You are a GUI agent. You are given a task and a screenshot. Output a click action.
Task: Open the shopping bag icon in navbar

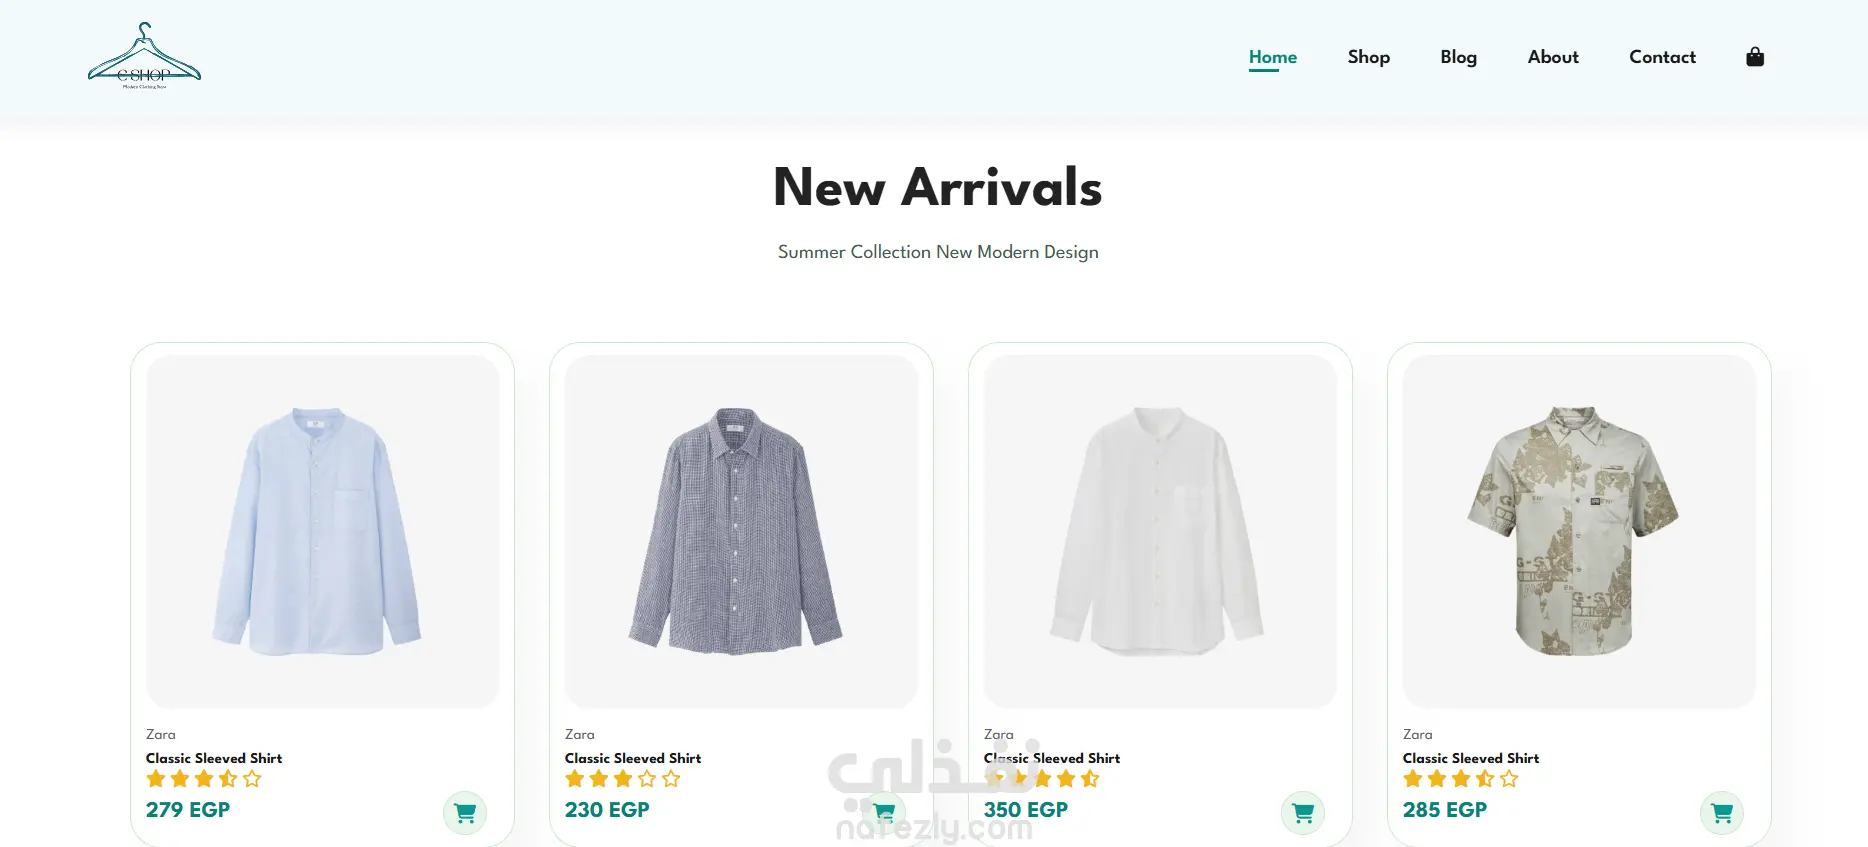tap(1755, 57)
